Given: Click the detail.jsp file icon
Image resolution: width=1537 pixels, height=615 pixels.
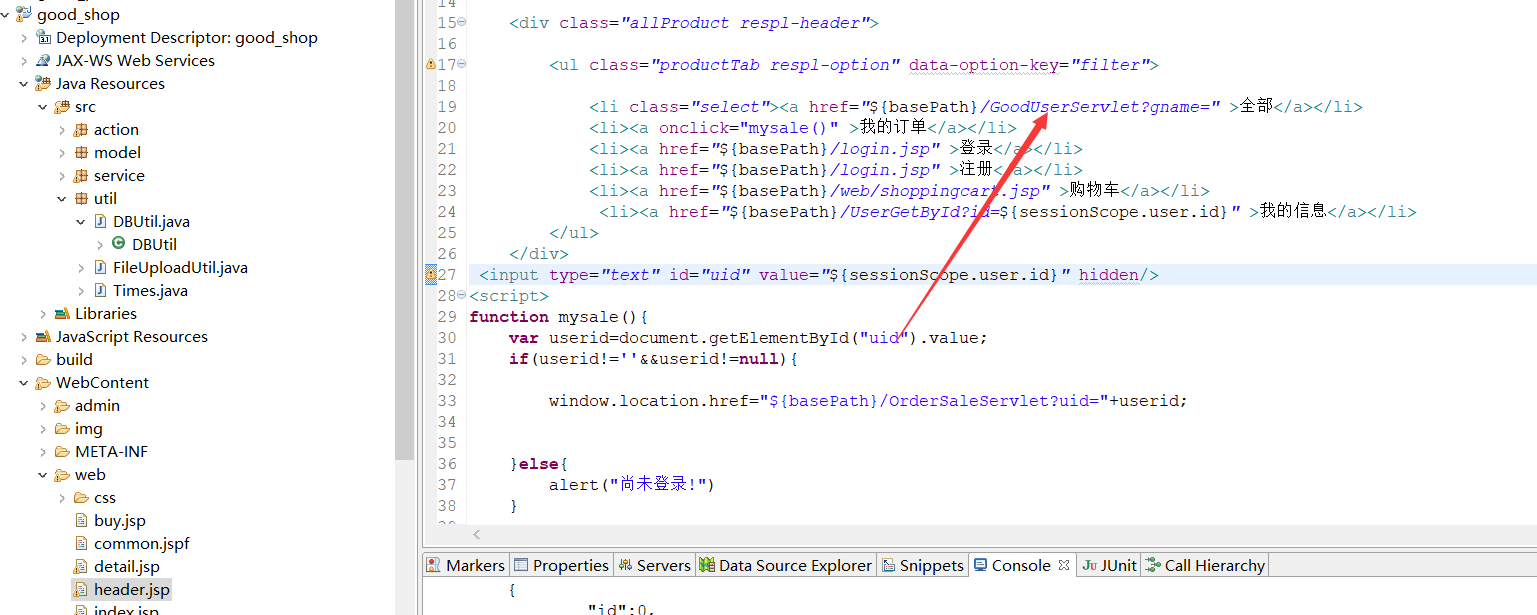Looking at the screenshot, I should point(82,566).
